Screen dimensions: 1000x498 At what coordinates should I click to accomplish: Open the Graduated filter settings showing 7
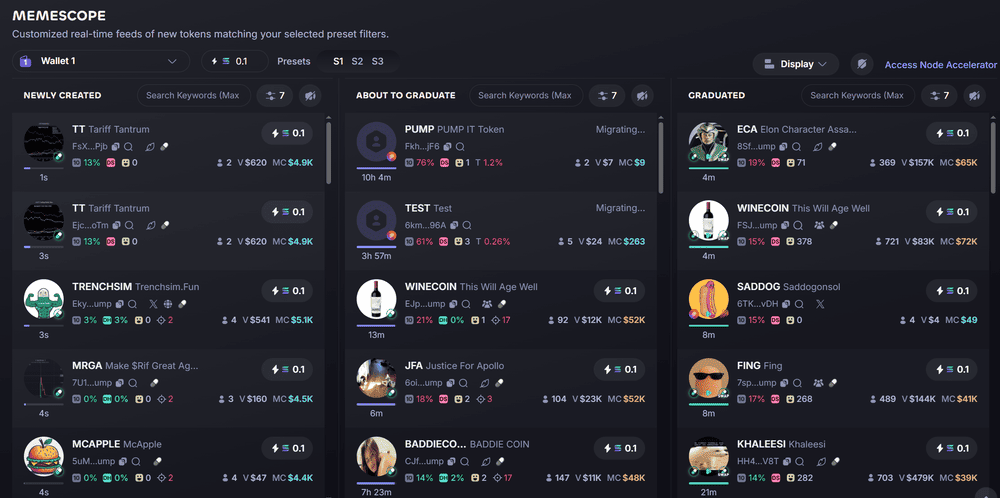[939, 96]
